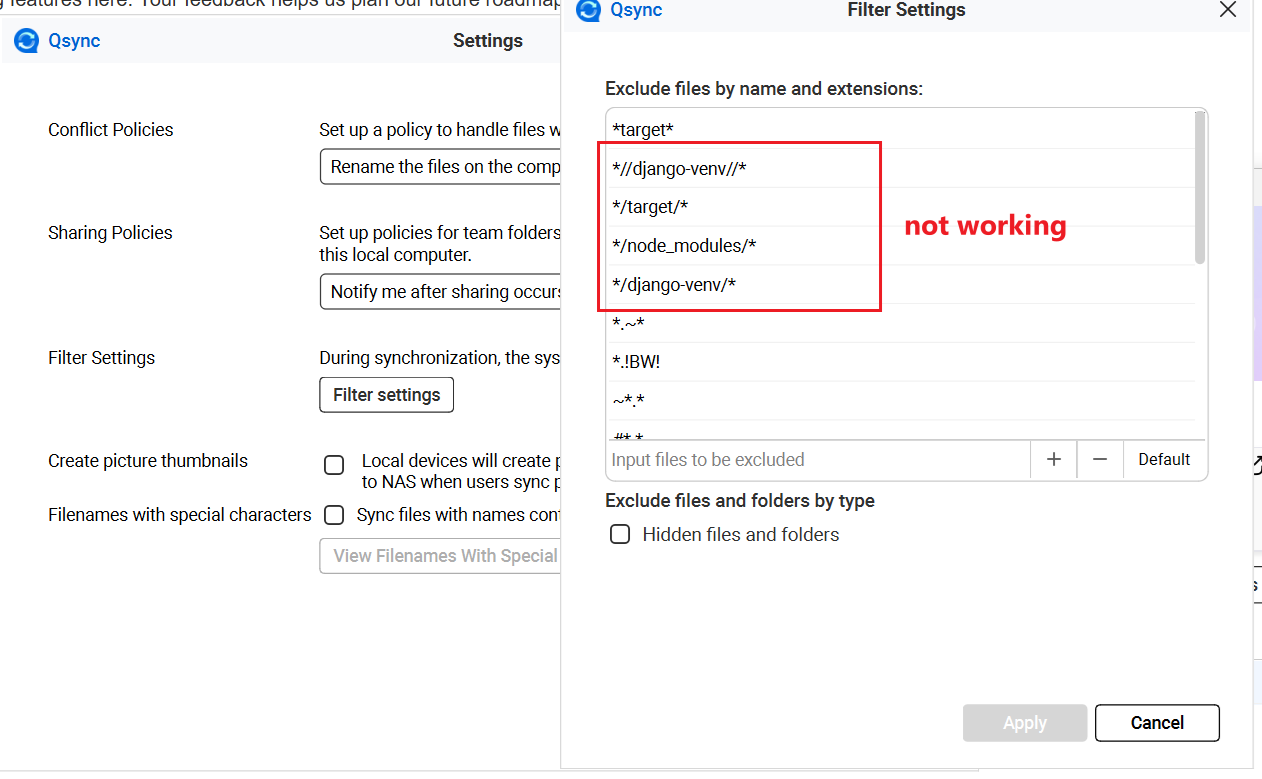Screen dimensions: 1262x779
Task: Click the minus icon to remove filter
Action: pyautogui.click(x=1100, y=459)
